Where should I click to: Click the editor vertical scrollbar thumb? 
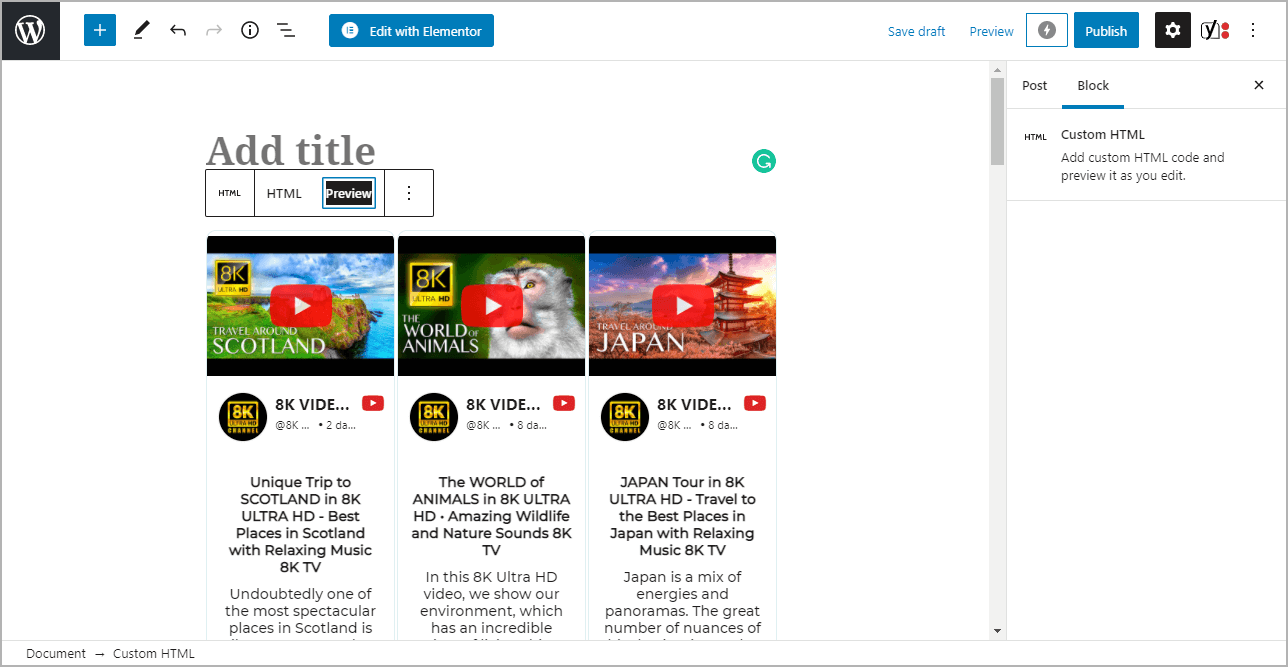click(x=996, y=121)
